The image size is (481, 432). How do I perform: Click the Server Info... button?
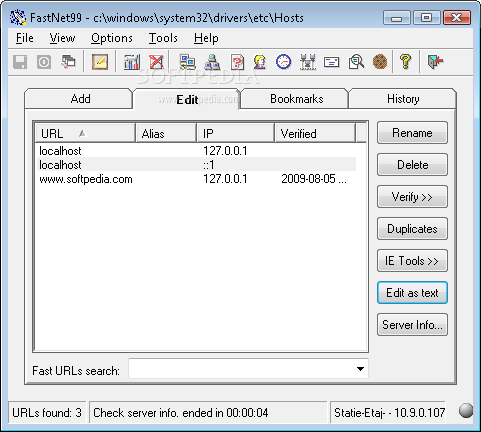pos(412,325)
